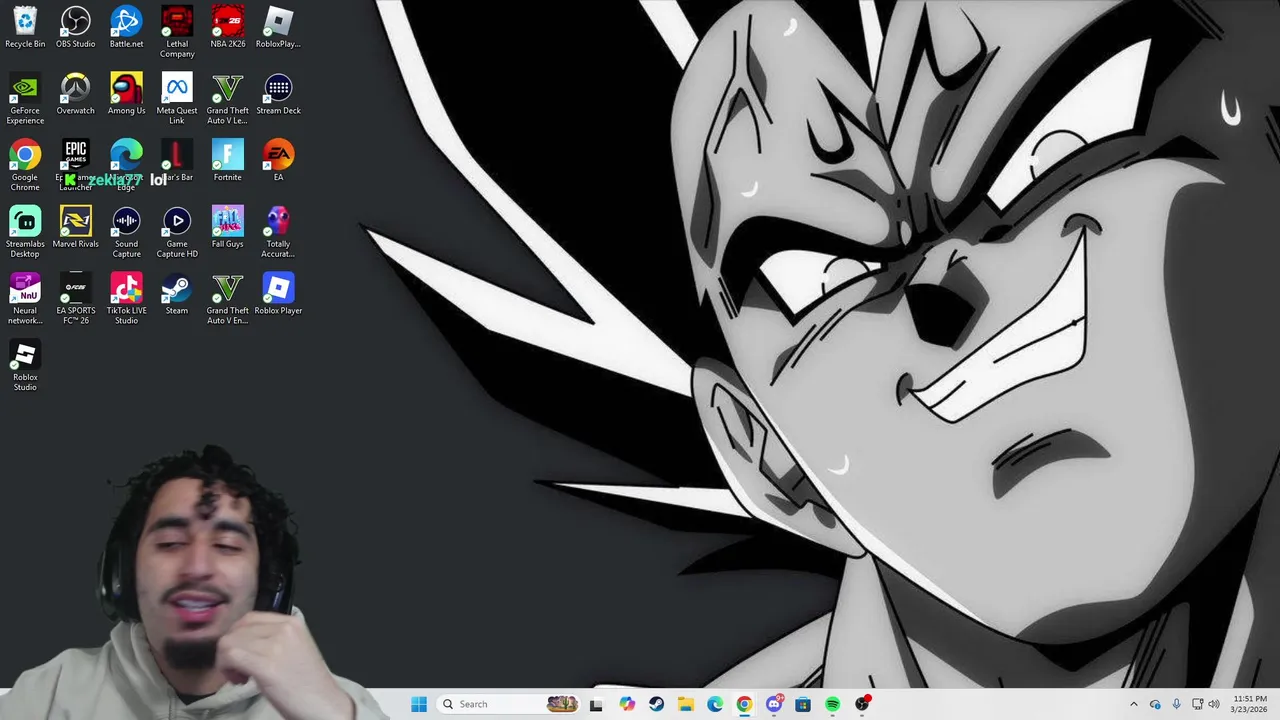The image size is (1280, 720).
Task: Select the Roblox Studio desktop icon
Action: [25, 365]
